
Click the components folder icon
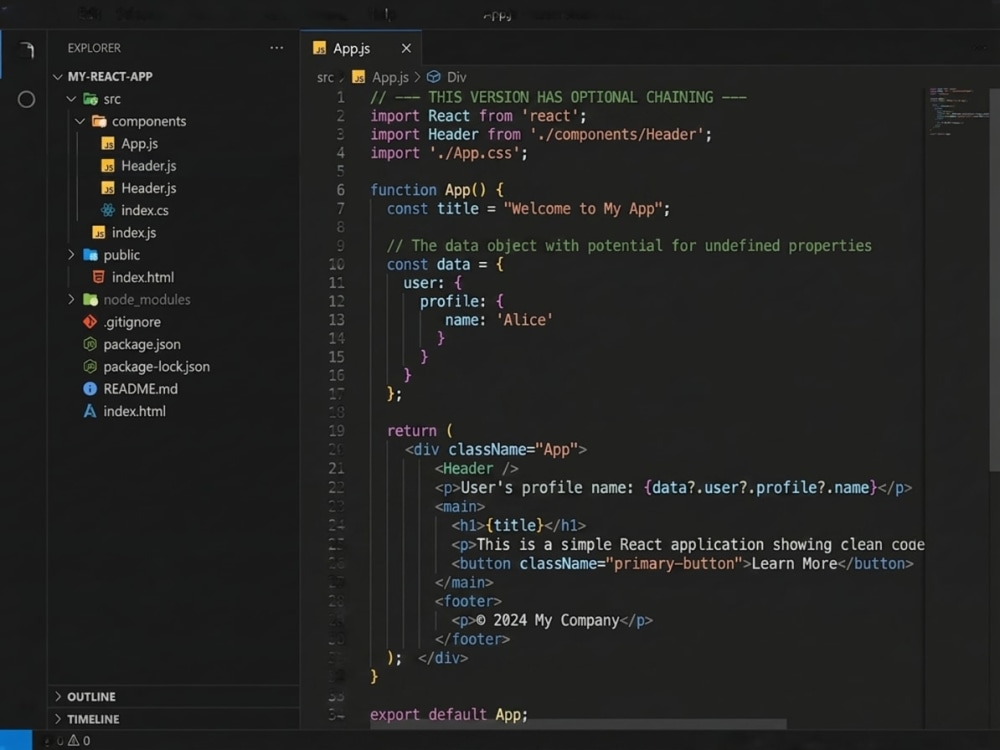pyautogui.click(x=99, y=121)
